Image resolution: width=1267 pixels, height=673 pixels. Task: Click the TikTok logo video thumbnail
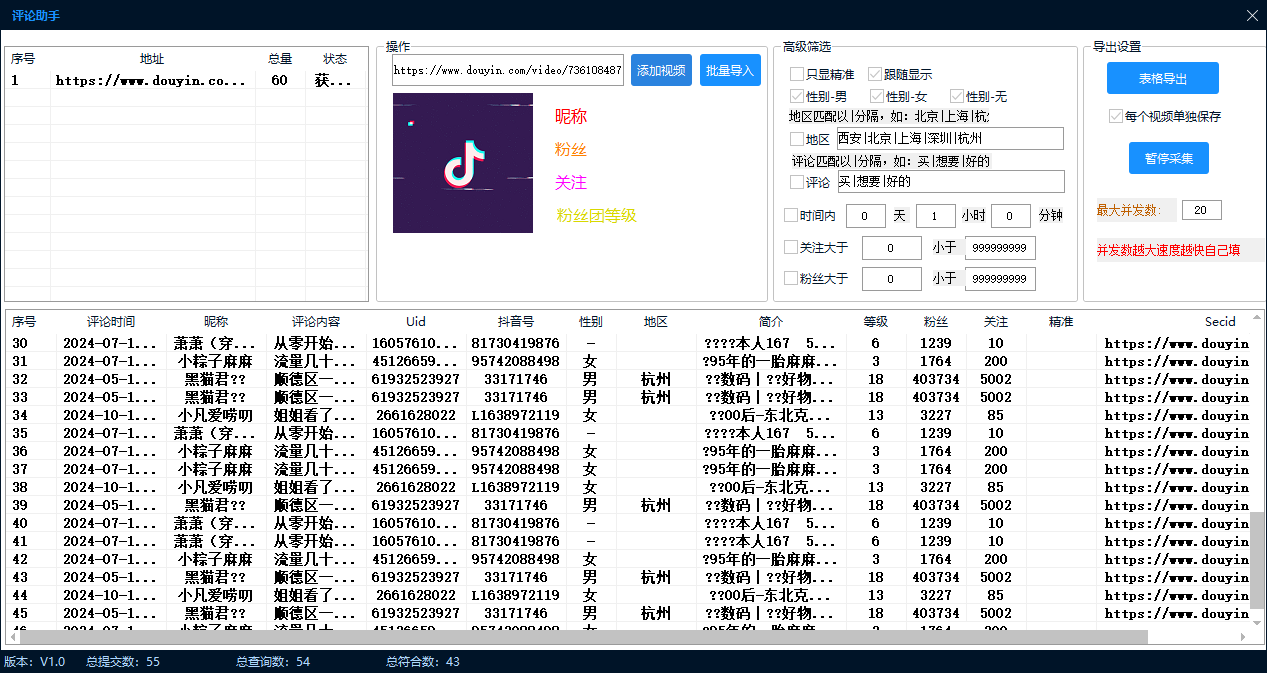pos(462,163)
